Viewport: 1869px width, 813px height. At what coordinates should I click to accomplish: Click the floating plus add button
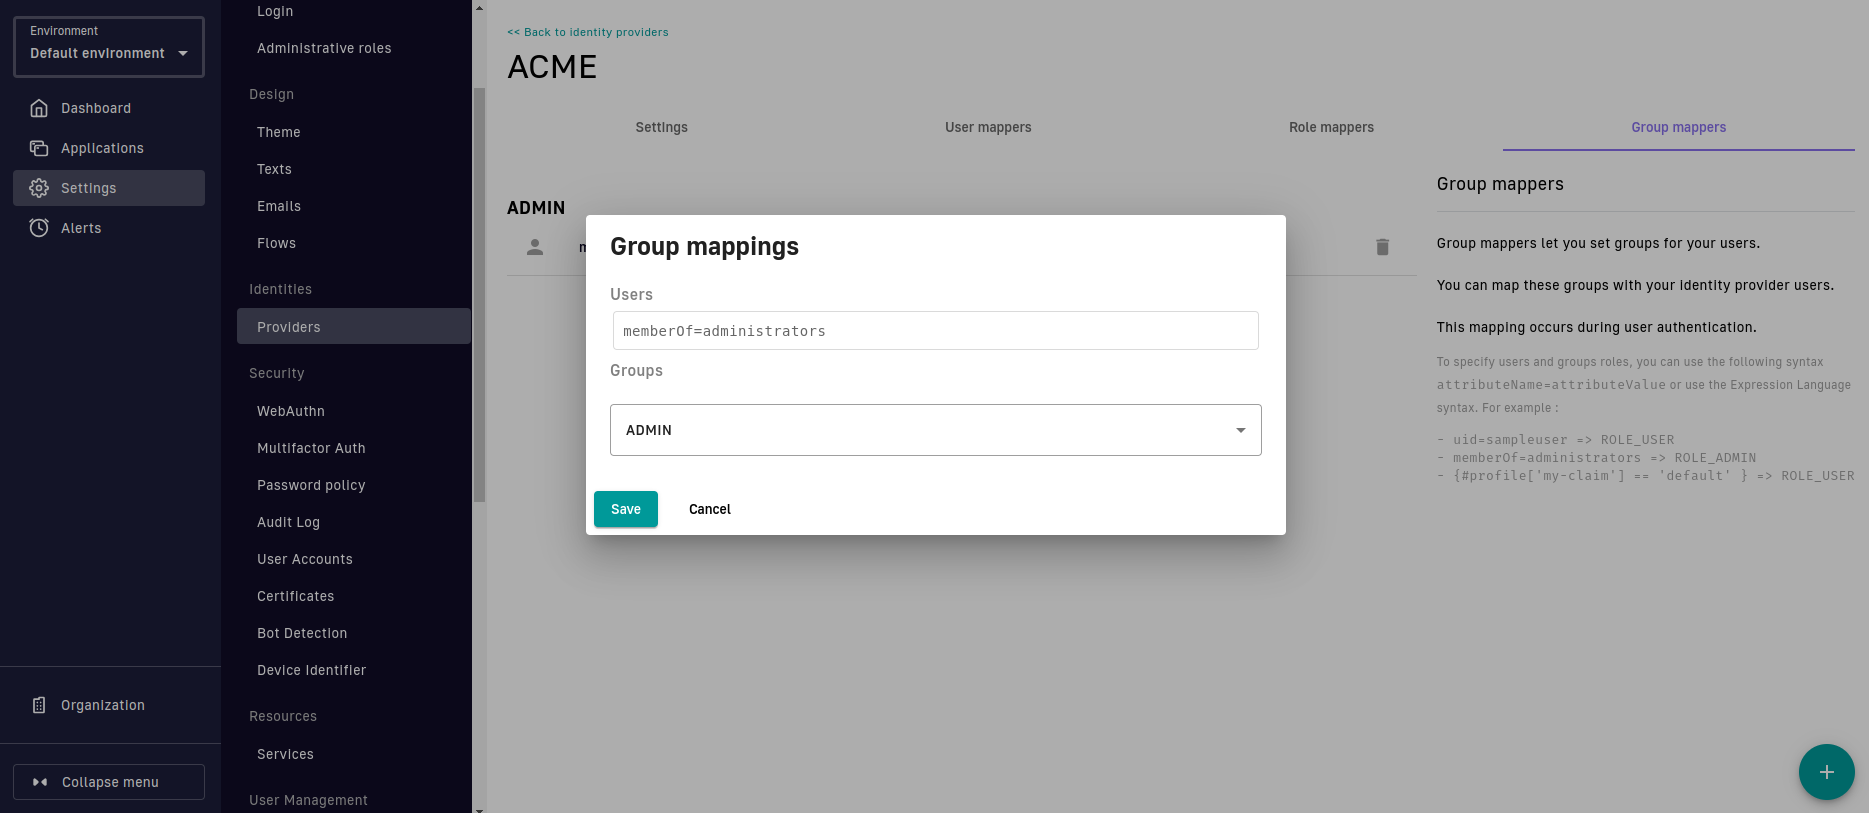tap(1826, 772)
